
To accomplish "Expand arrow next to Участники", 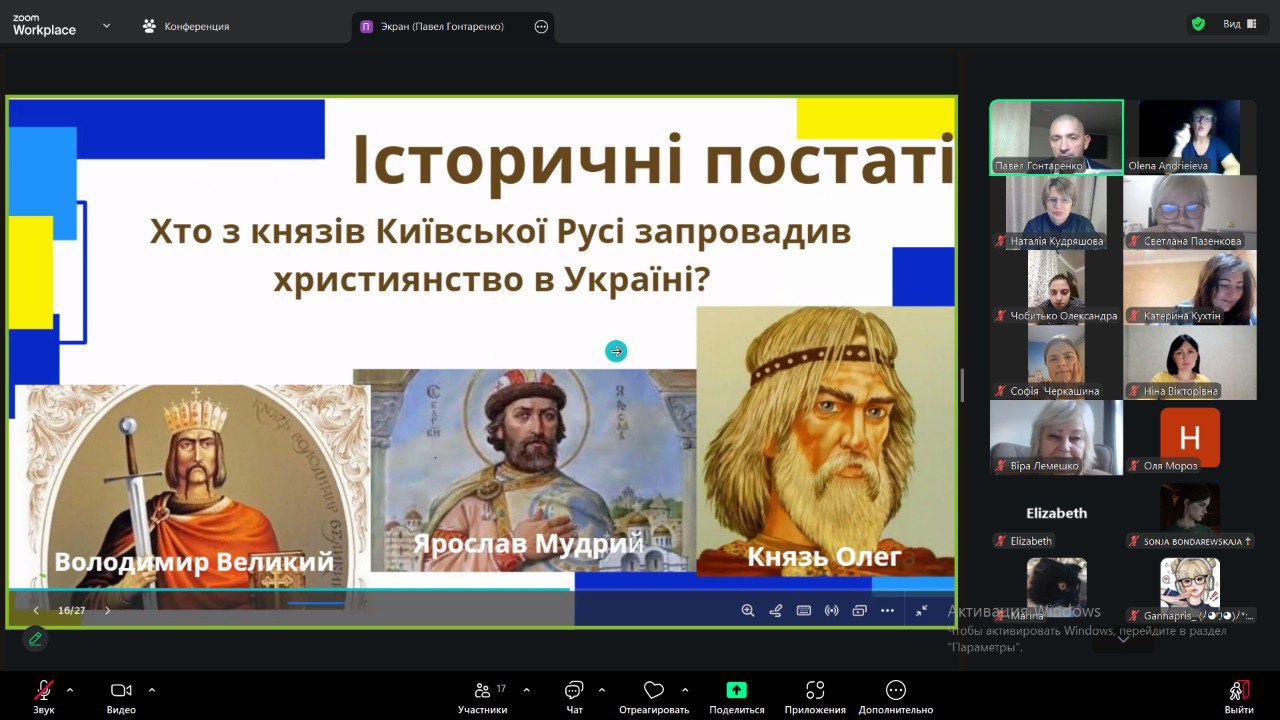I will coord(527,690).
